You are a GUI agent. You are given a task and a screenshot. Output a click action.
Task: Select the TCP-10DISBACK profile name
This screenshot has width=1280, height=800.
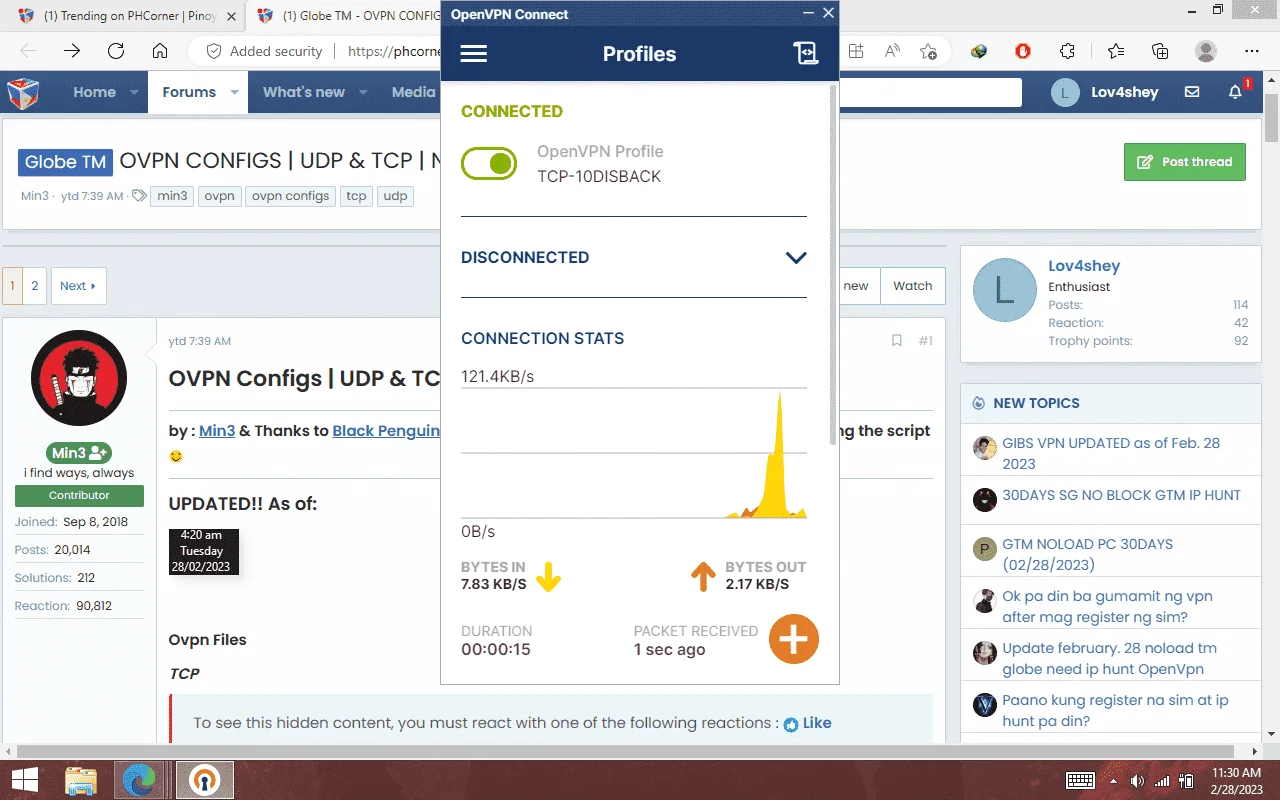tap(599, 176)
